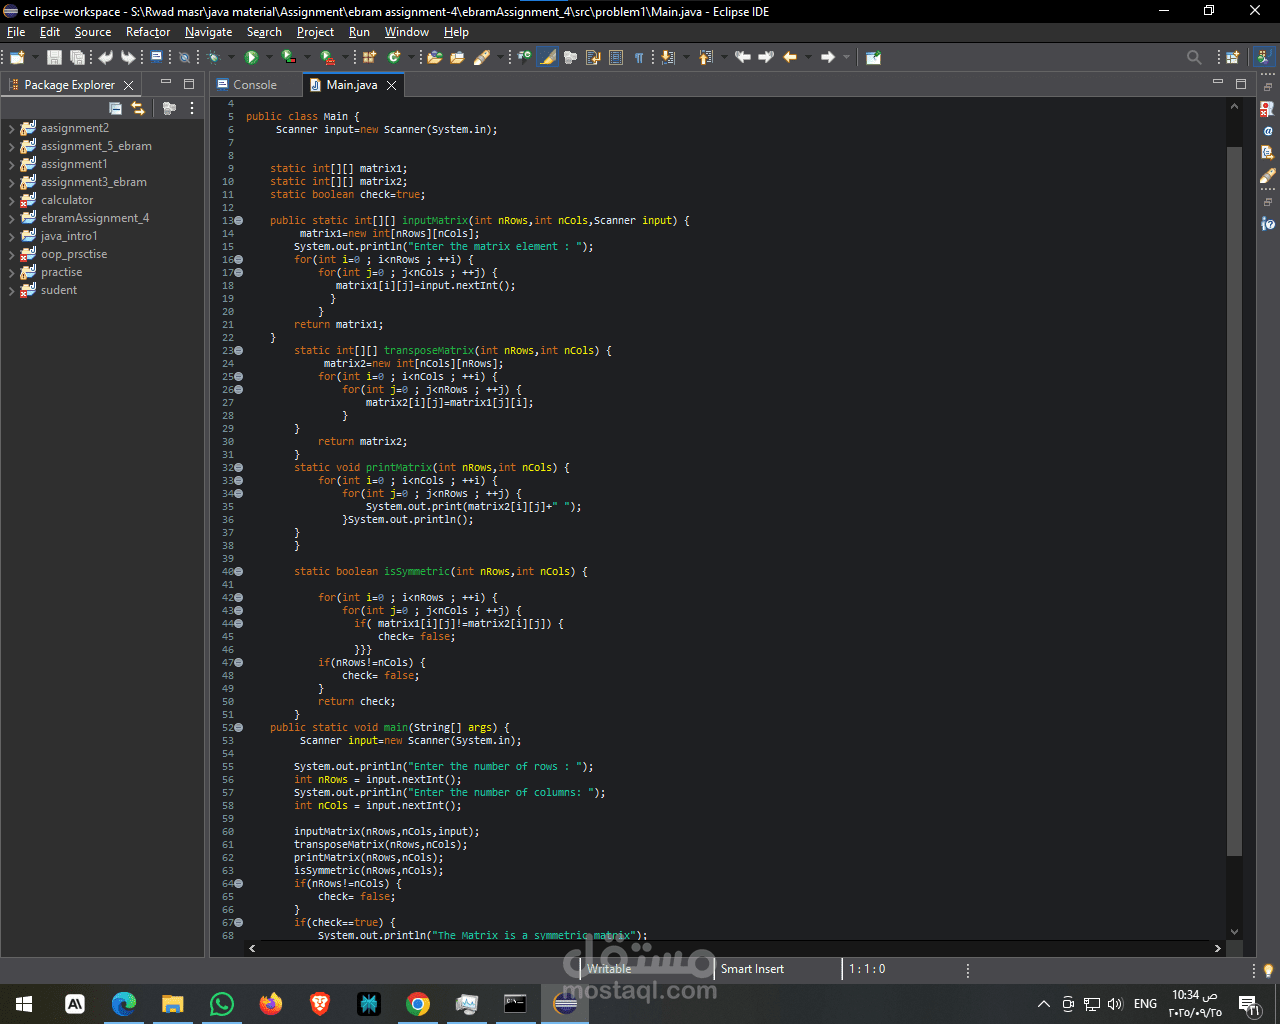Click the yellow Back navigation arrow

coord(790,57)
